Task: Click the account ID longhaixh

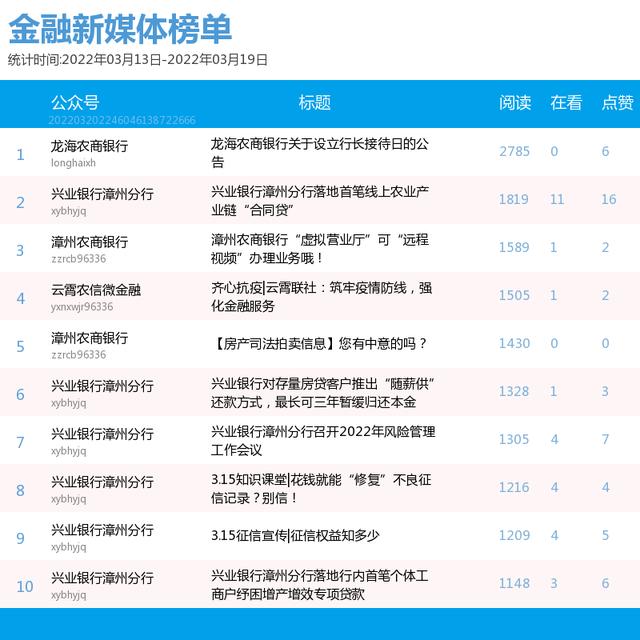Action: tap(73, 163)
